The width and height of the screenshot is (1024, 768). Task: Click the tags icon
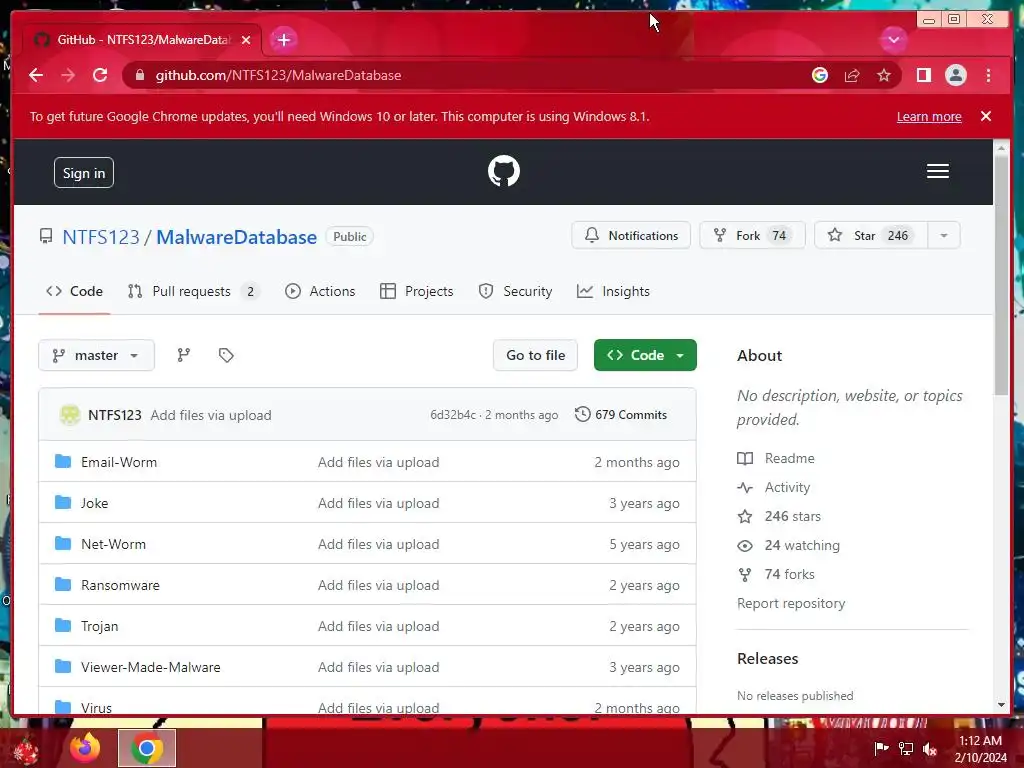click(226, 355)
